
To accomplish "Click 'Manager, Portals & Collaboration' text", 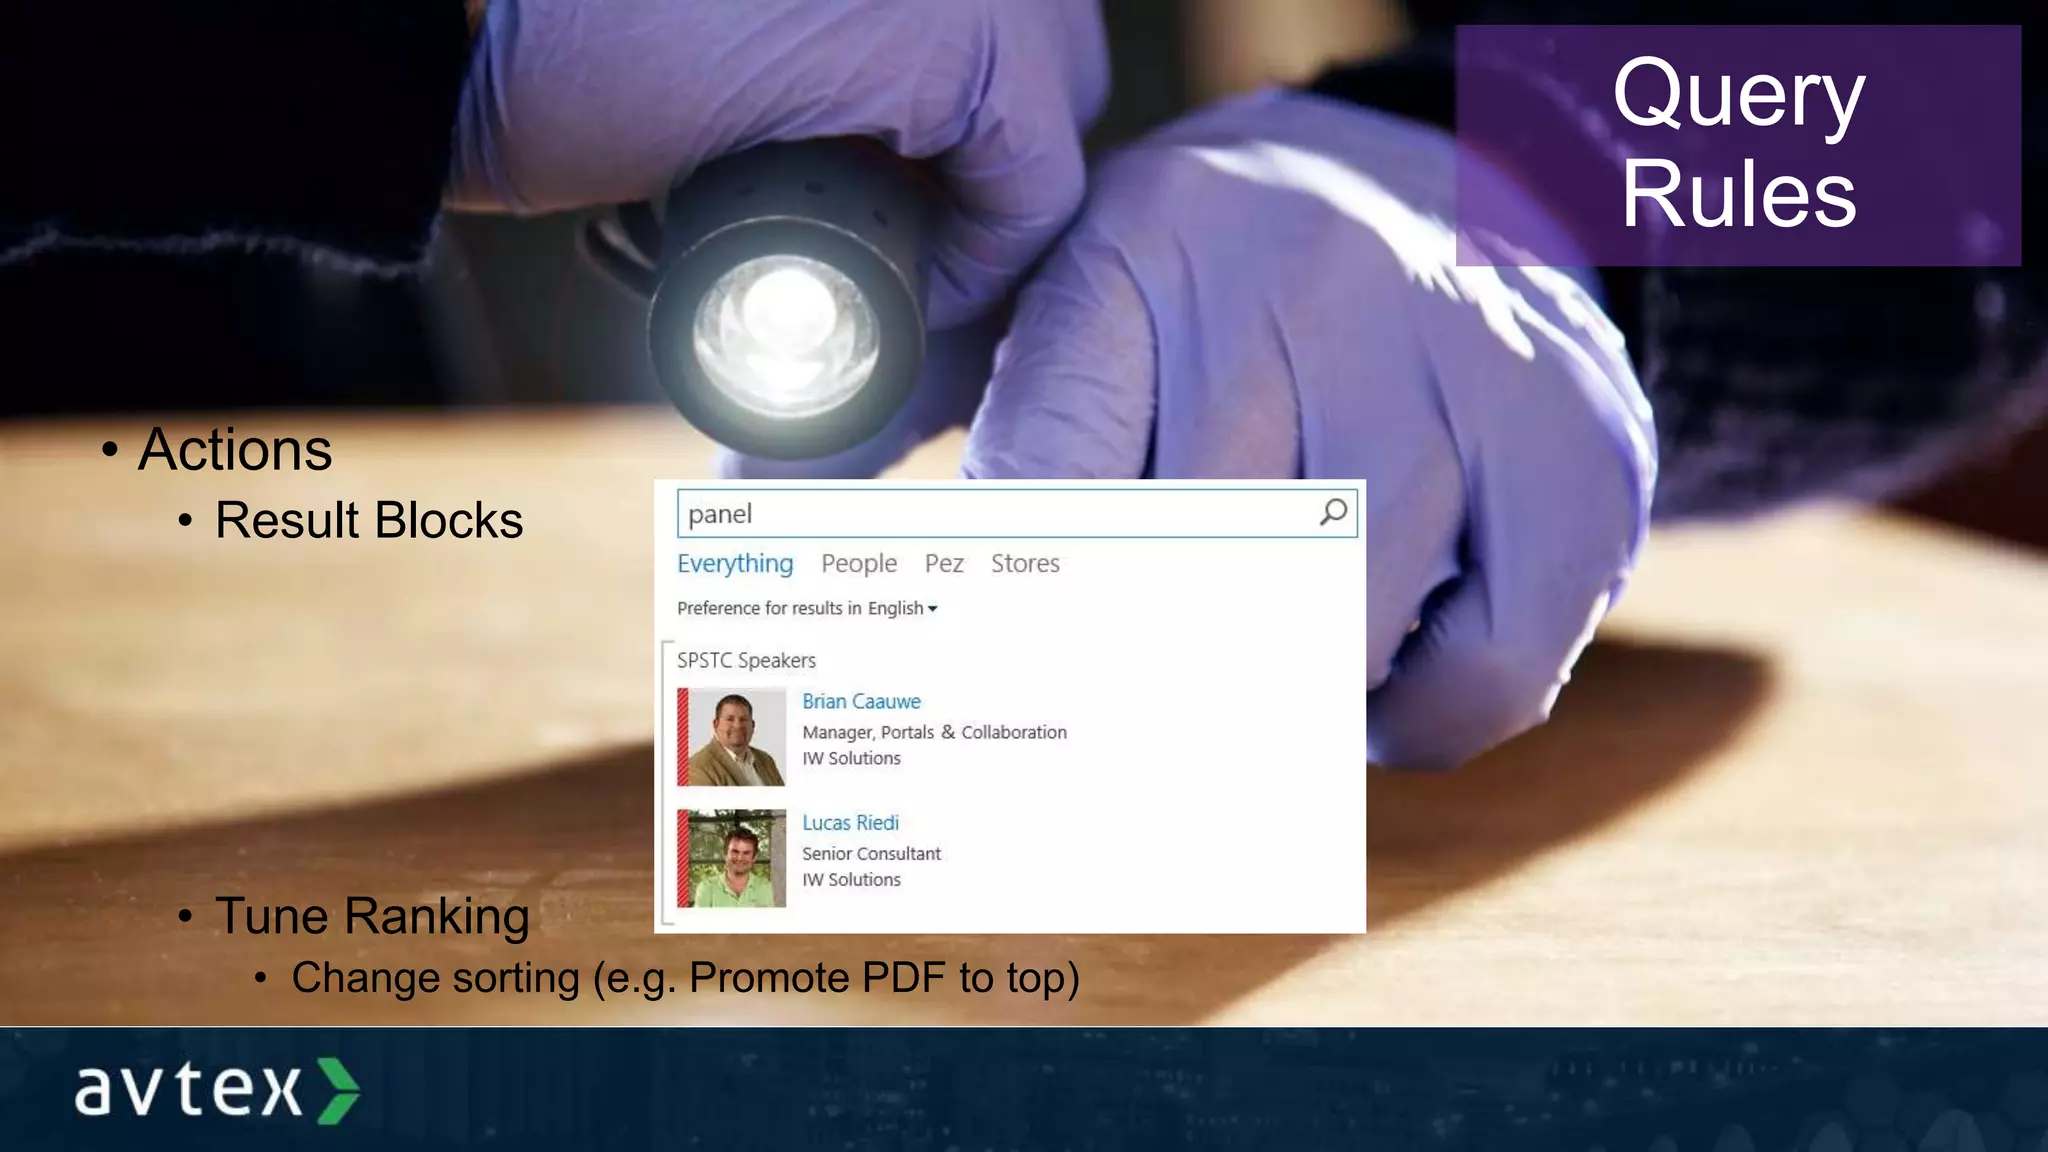I will [934, 732].
